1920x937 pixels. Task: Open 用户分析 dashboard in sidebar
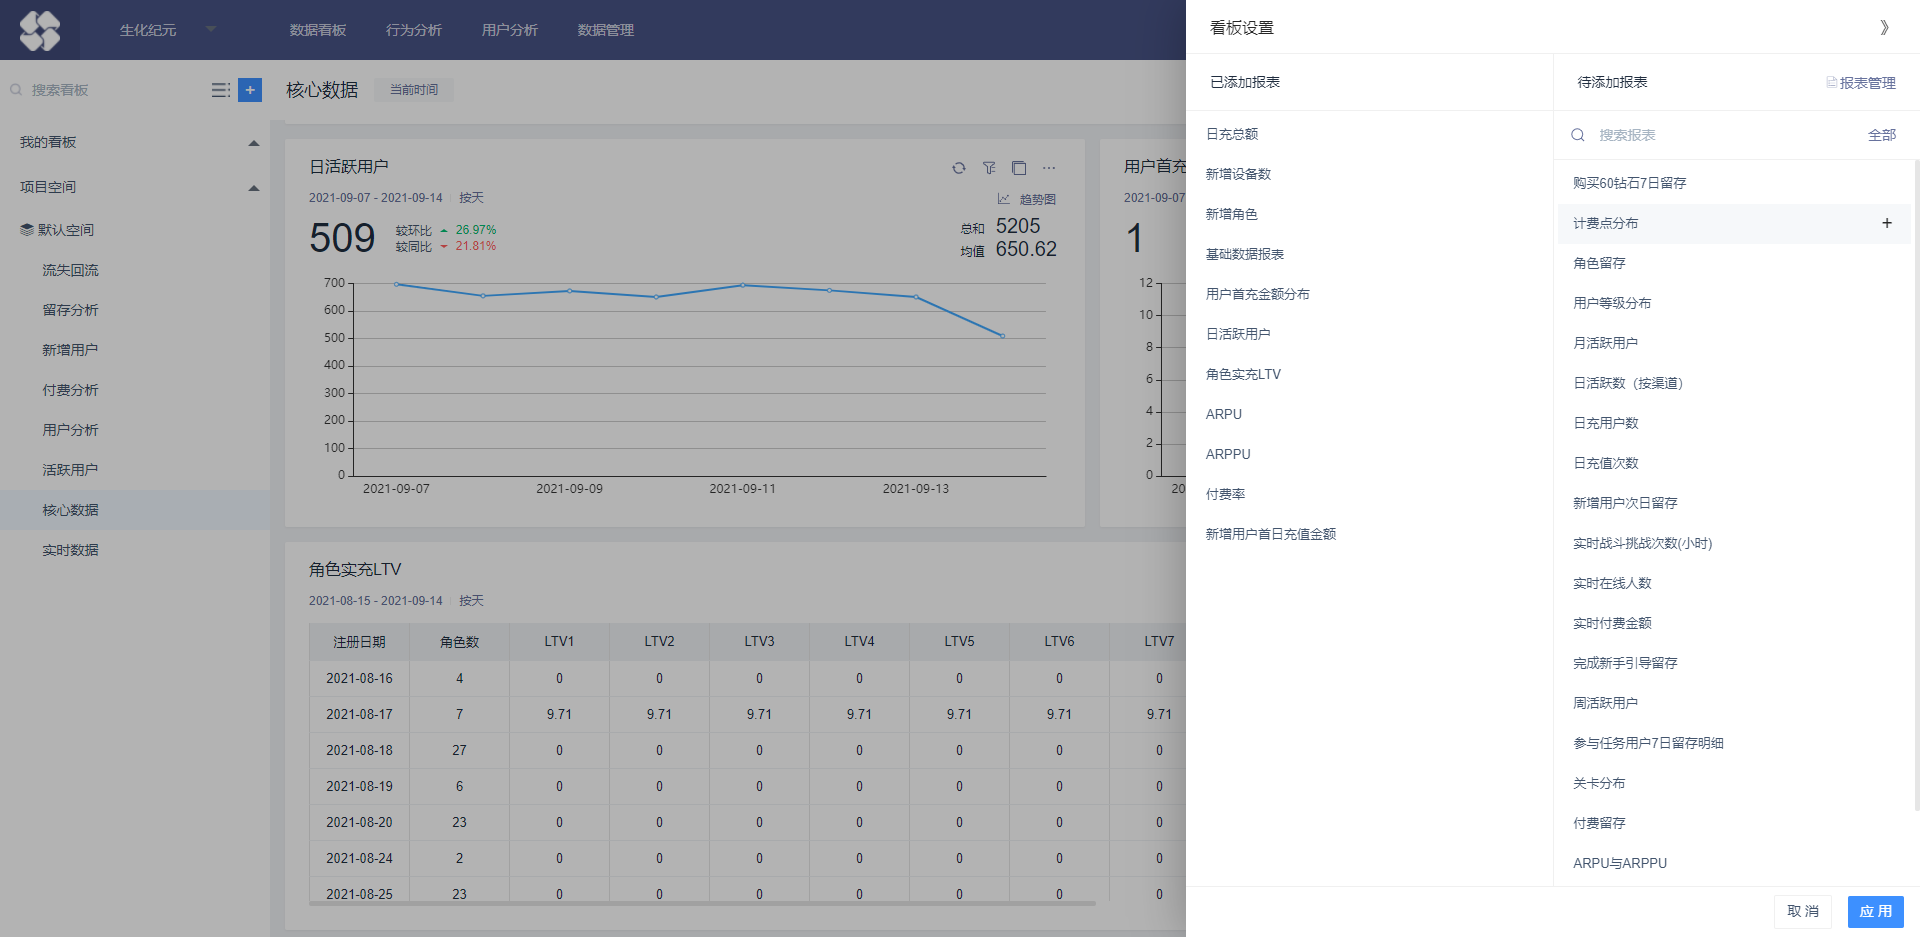coord(70,430)
